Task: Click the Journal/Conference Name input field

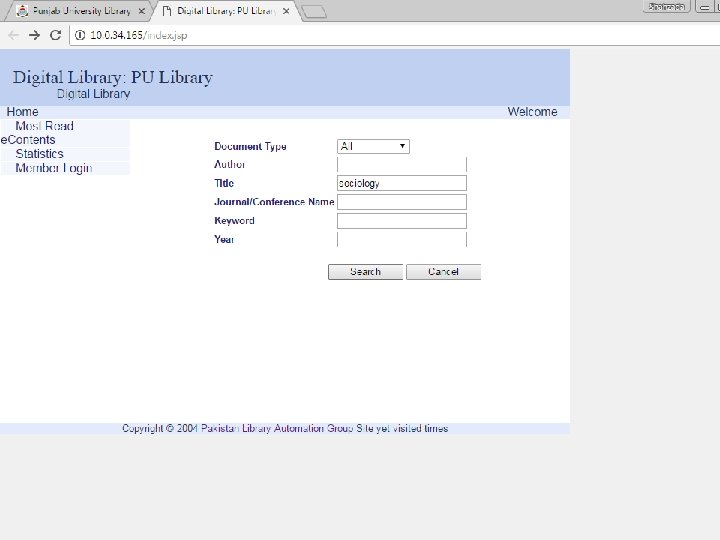Action: tap(402, 202)
